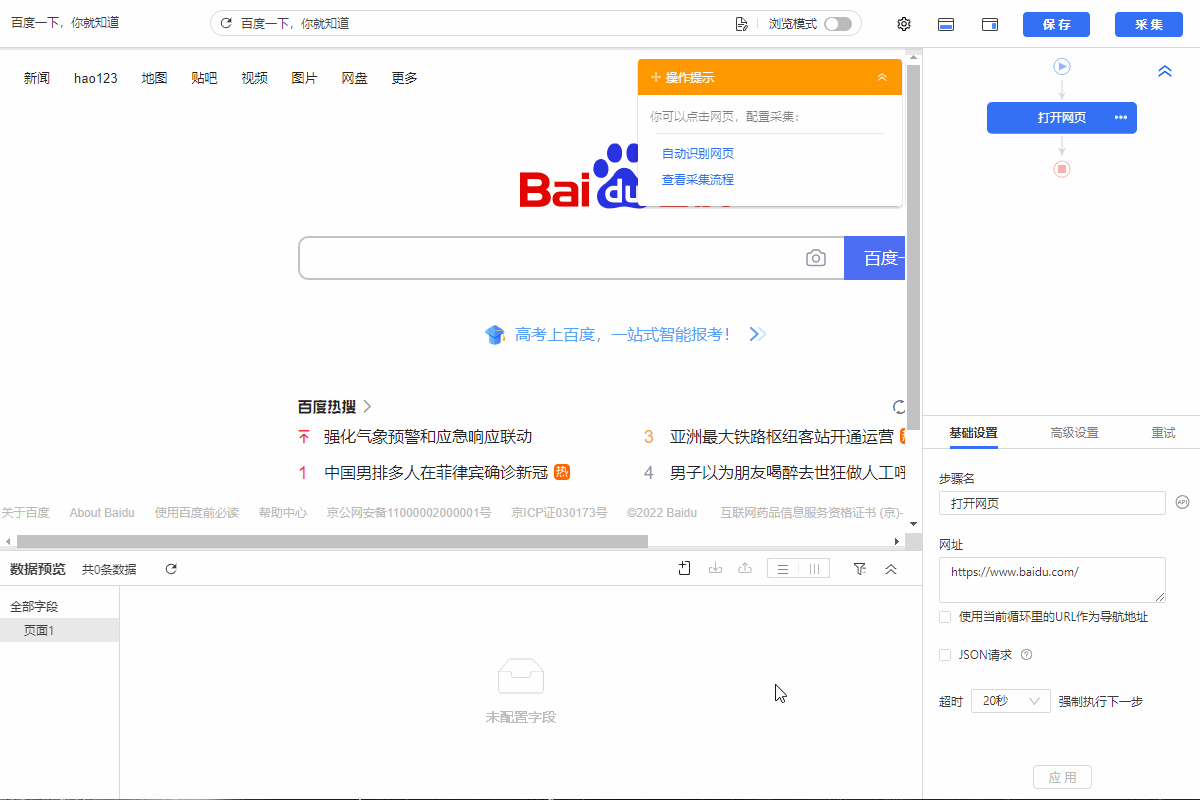Click the 保存 button

(x=1056, y=24)
